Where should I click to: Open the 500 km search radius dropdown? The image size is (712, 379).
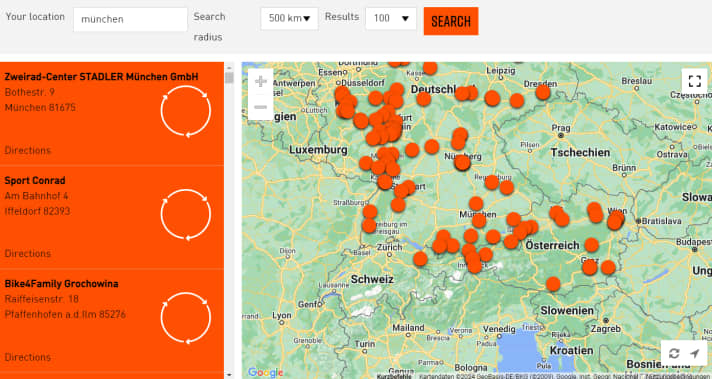click(x=289, y=19)
